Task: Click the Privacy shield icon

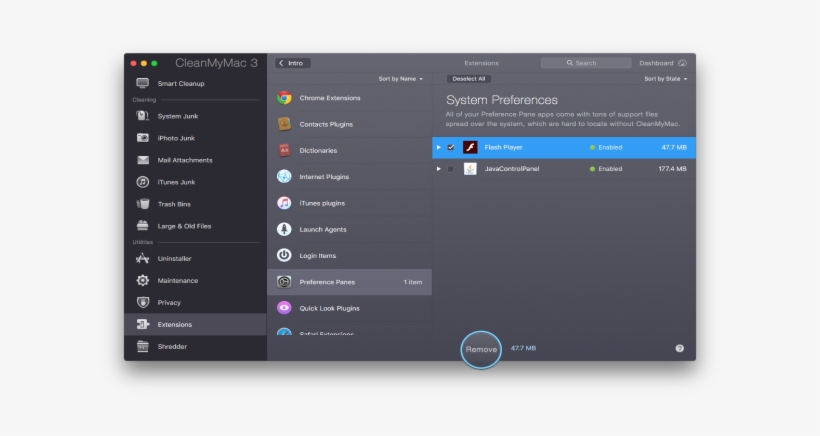Action: coord(142,302)
